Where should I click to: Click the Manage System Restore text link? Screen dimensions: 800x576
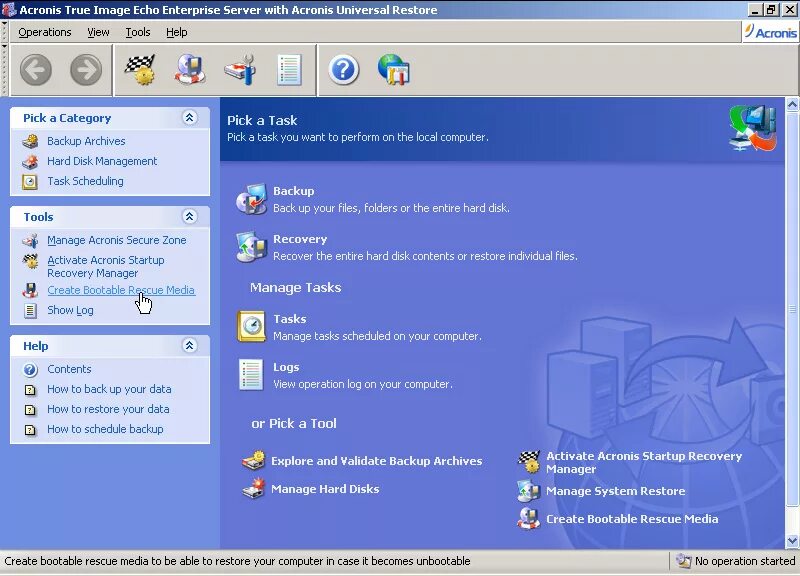(x=616, y=491)
